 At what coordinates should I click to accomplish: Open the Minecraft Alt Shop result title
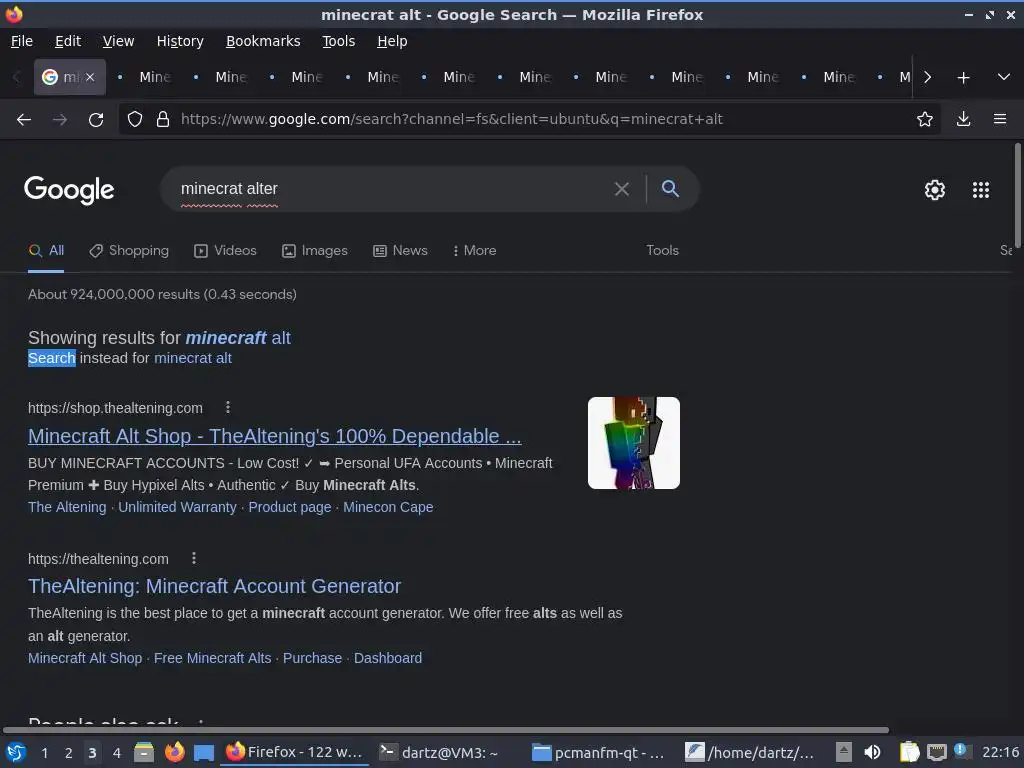275,436
